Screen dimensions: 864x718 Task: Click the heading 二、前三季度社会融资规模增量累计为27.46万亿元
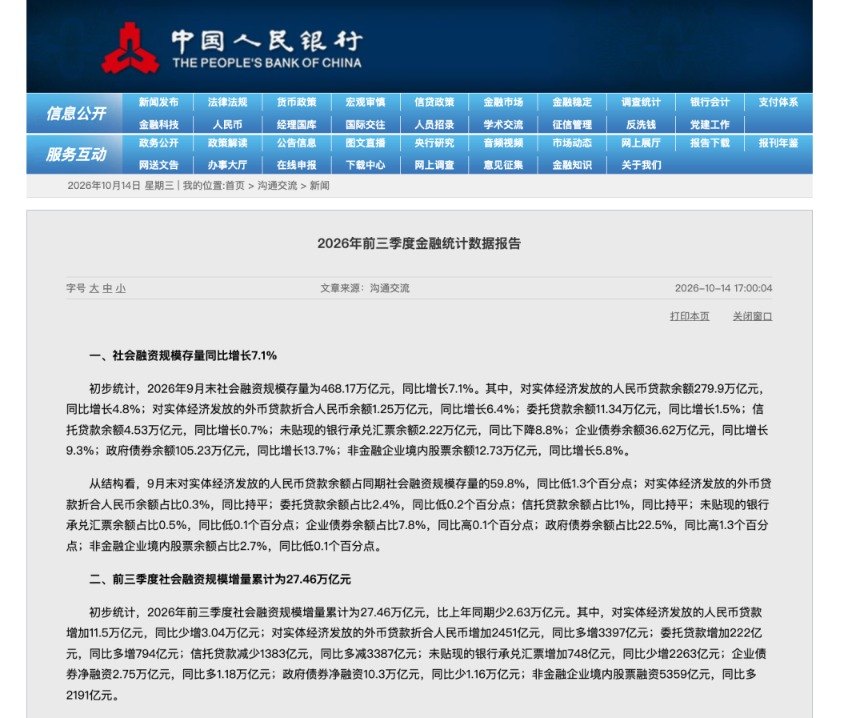[x=220, y=579]
